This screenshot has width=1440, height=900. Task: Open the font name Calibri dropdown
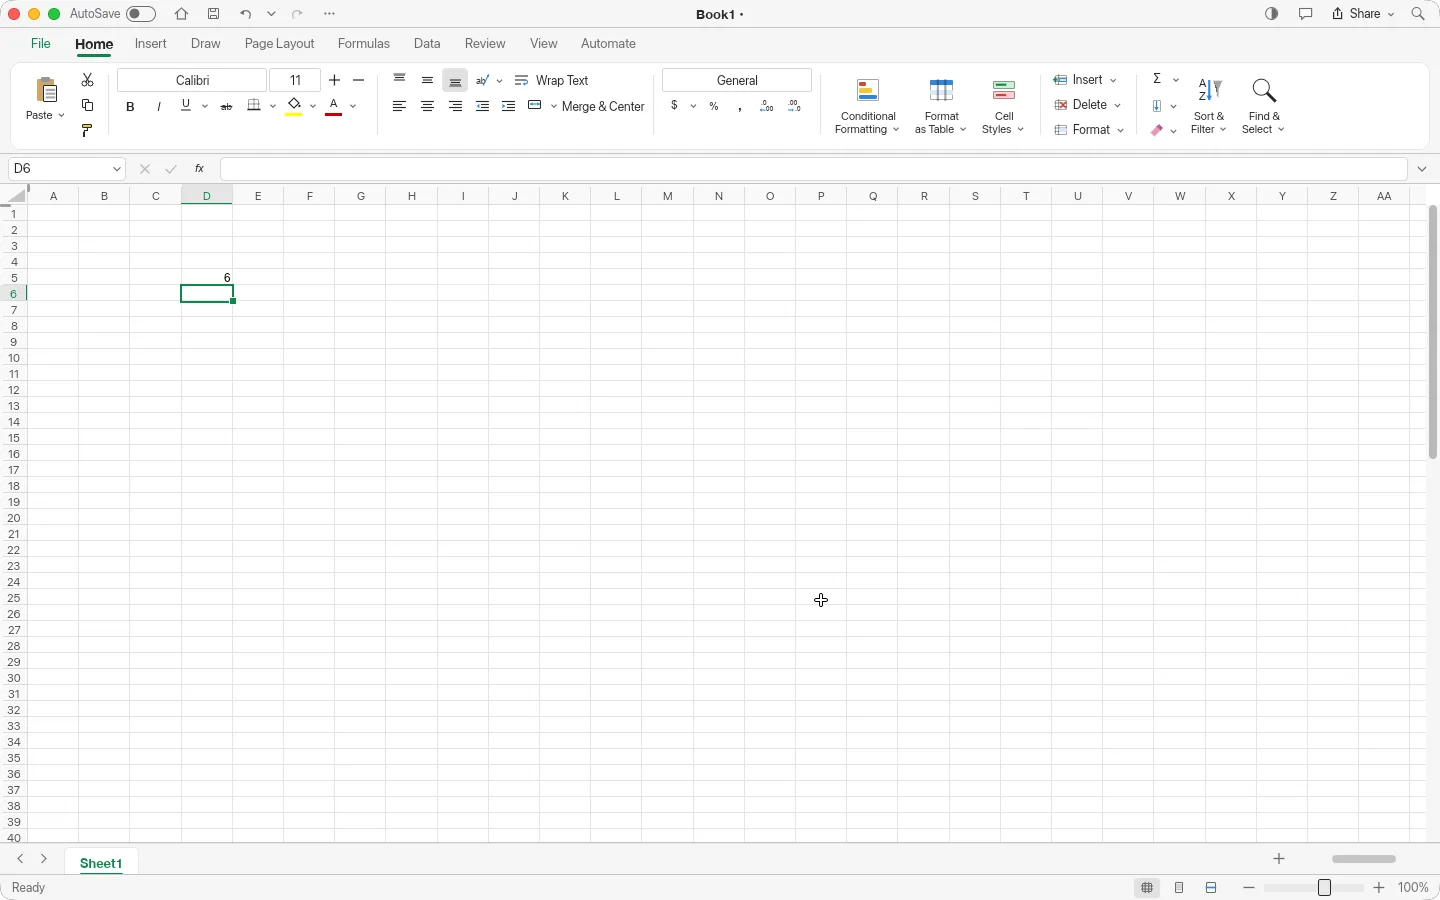[192, 80]
